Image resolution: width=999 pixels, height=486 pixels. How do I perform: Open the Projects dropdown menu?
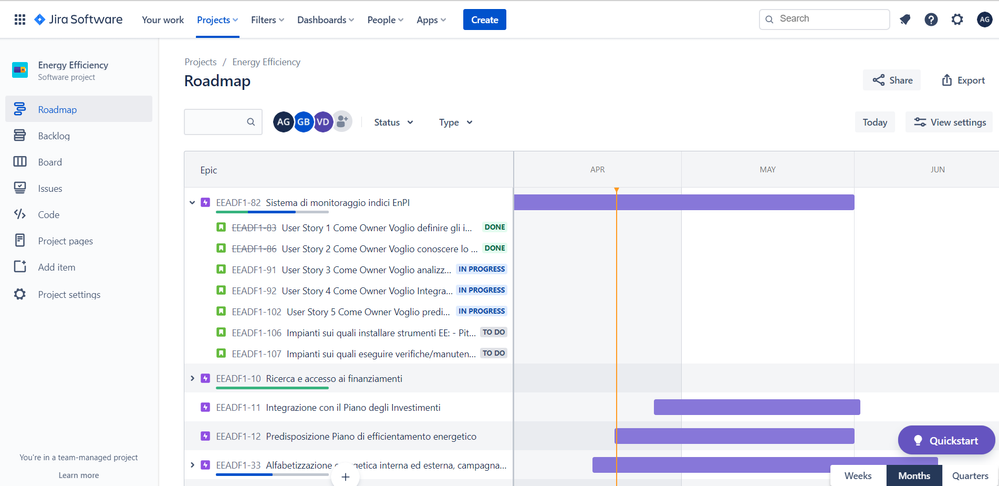[x=217, y=20]
